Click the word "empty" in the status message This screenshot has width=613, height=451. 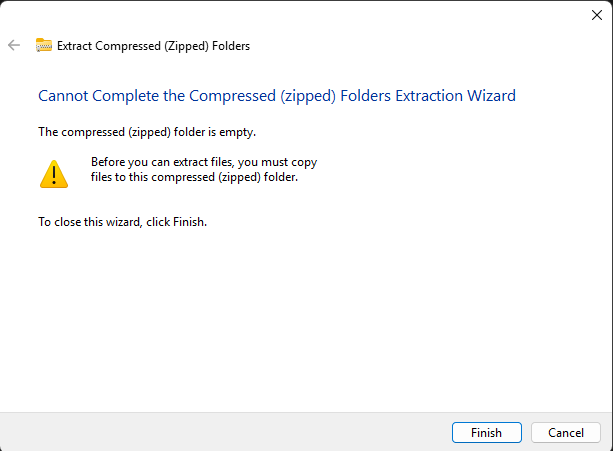click(251, 131)
